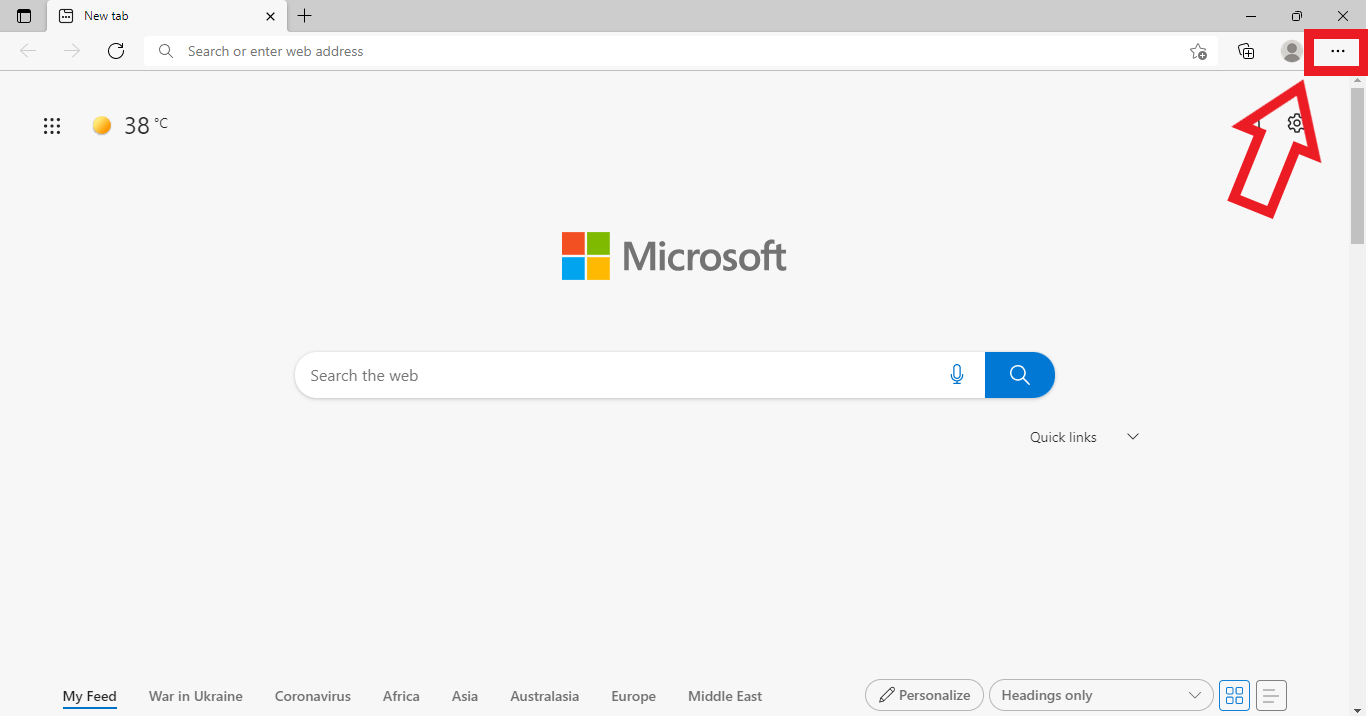
Task: Run the search with the magnifier button
Action: pyautogui.click(x=1019, y=374)
